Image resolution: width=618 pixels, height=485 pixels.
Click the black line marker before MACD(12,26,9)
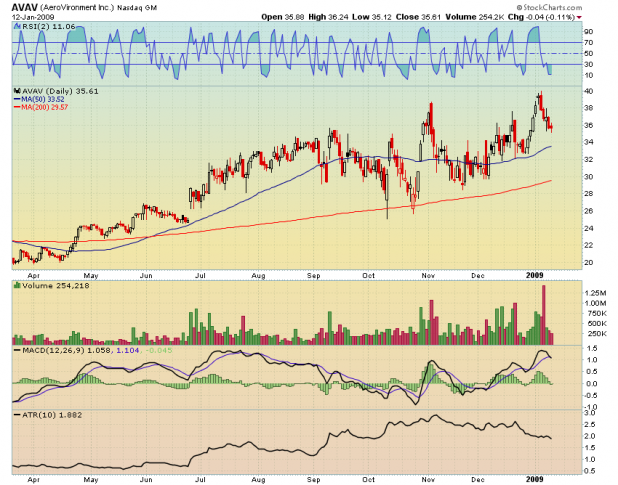17,350
